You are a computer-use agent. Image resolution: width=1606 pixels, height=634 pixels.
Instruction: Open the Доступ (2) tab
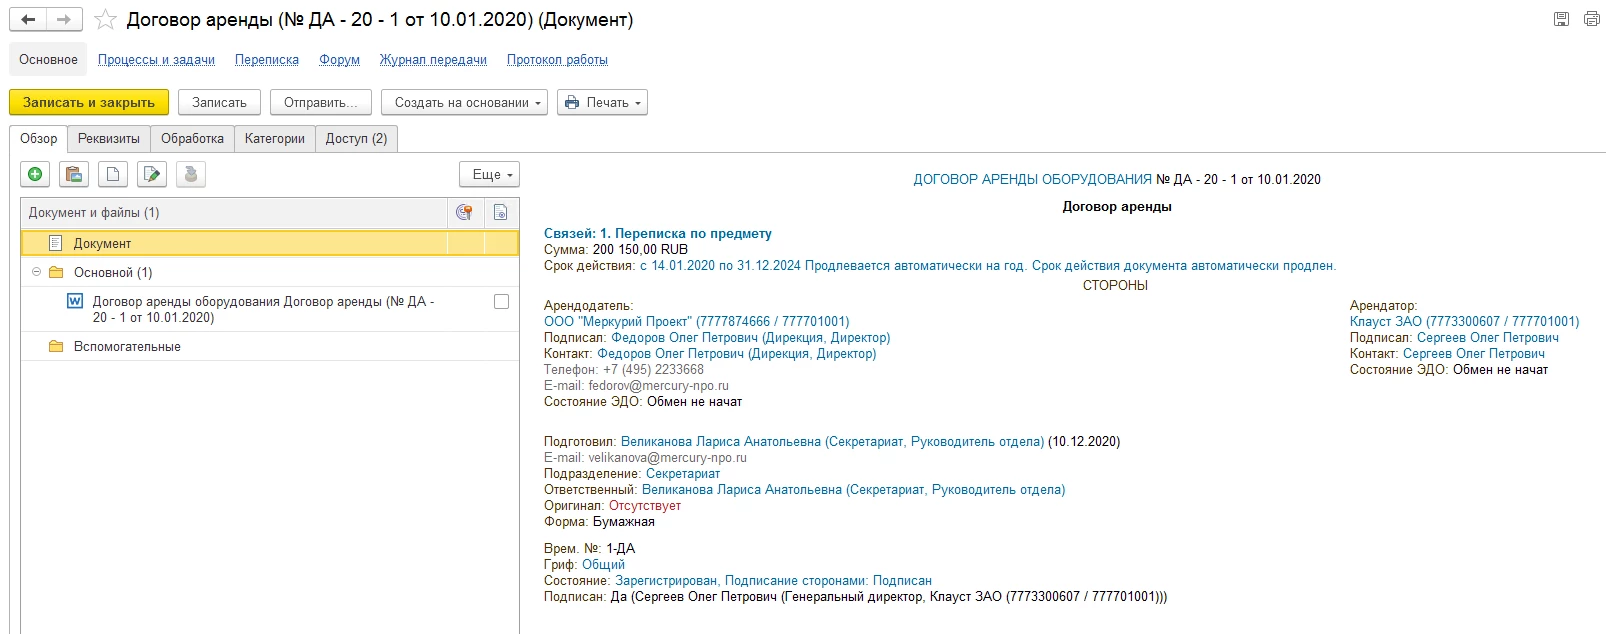356,139
